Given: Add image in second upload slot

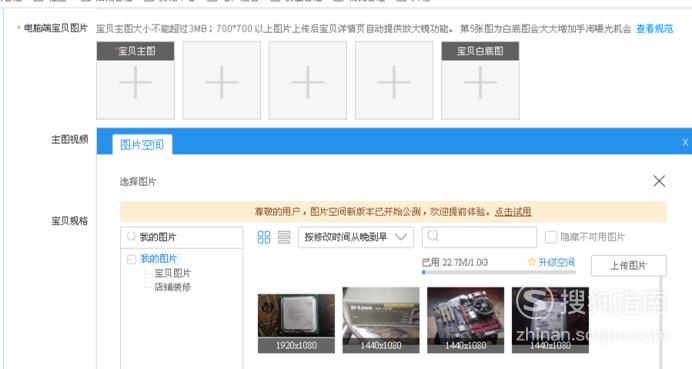Looking at the screenshot, I should pyautogui.click(x=222, y=81).
